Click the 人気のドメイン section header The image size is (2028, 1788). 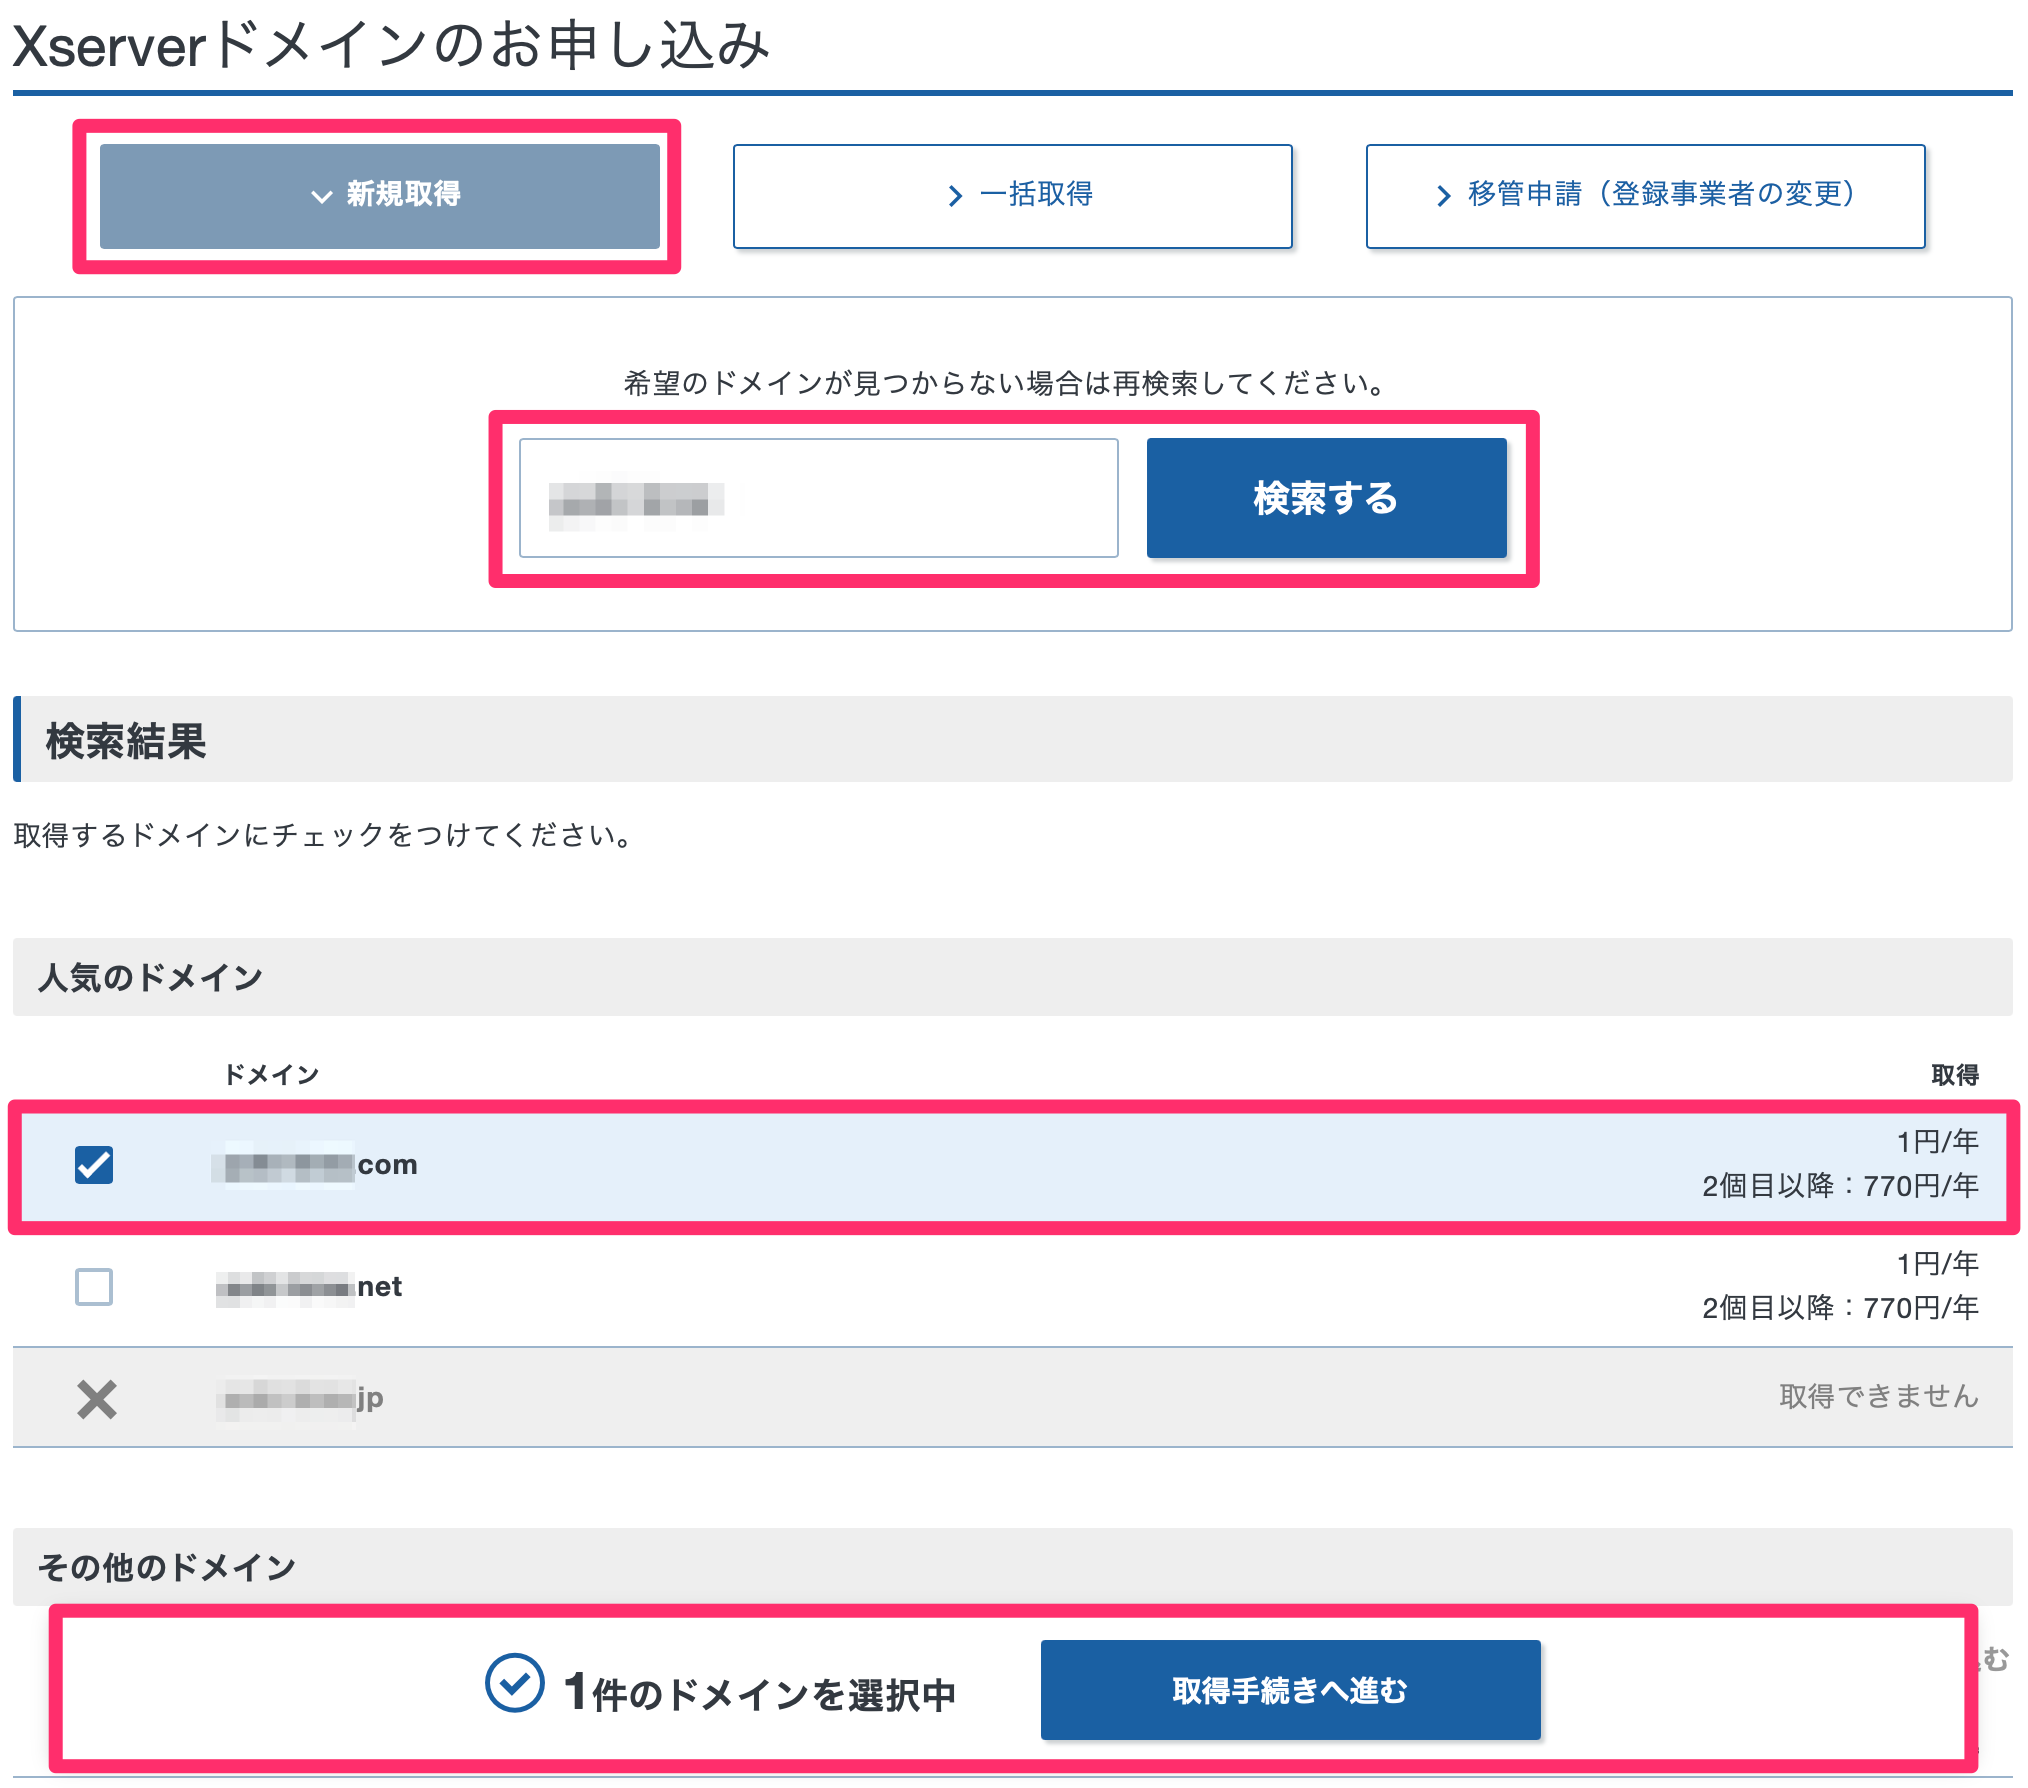click(1012, 977)
